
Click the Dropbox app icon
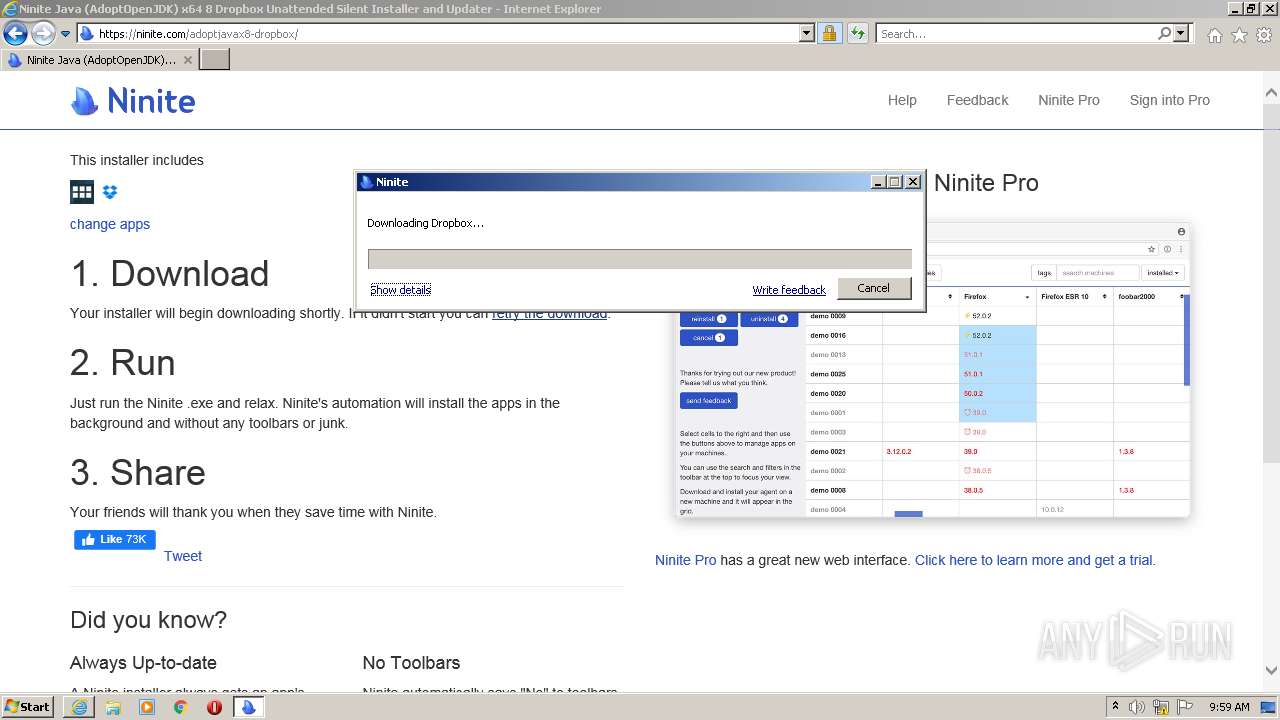110,192
